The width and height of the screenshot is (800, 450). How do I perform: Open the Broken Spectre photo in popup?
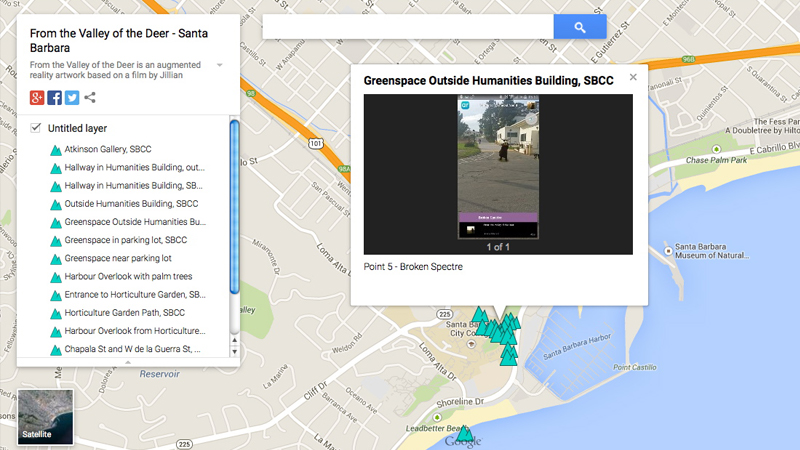(498, 168)
